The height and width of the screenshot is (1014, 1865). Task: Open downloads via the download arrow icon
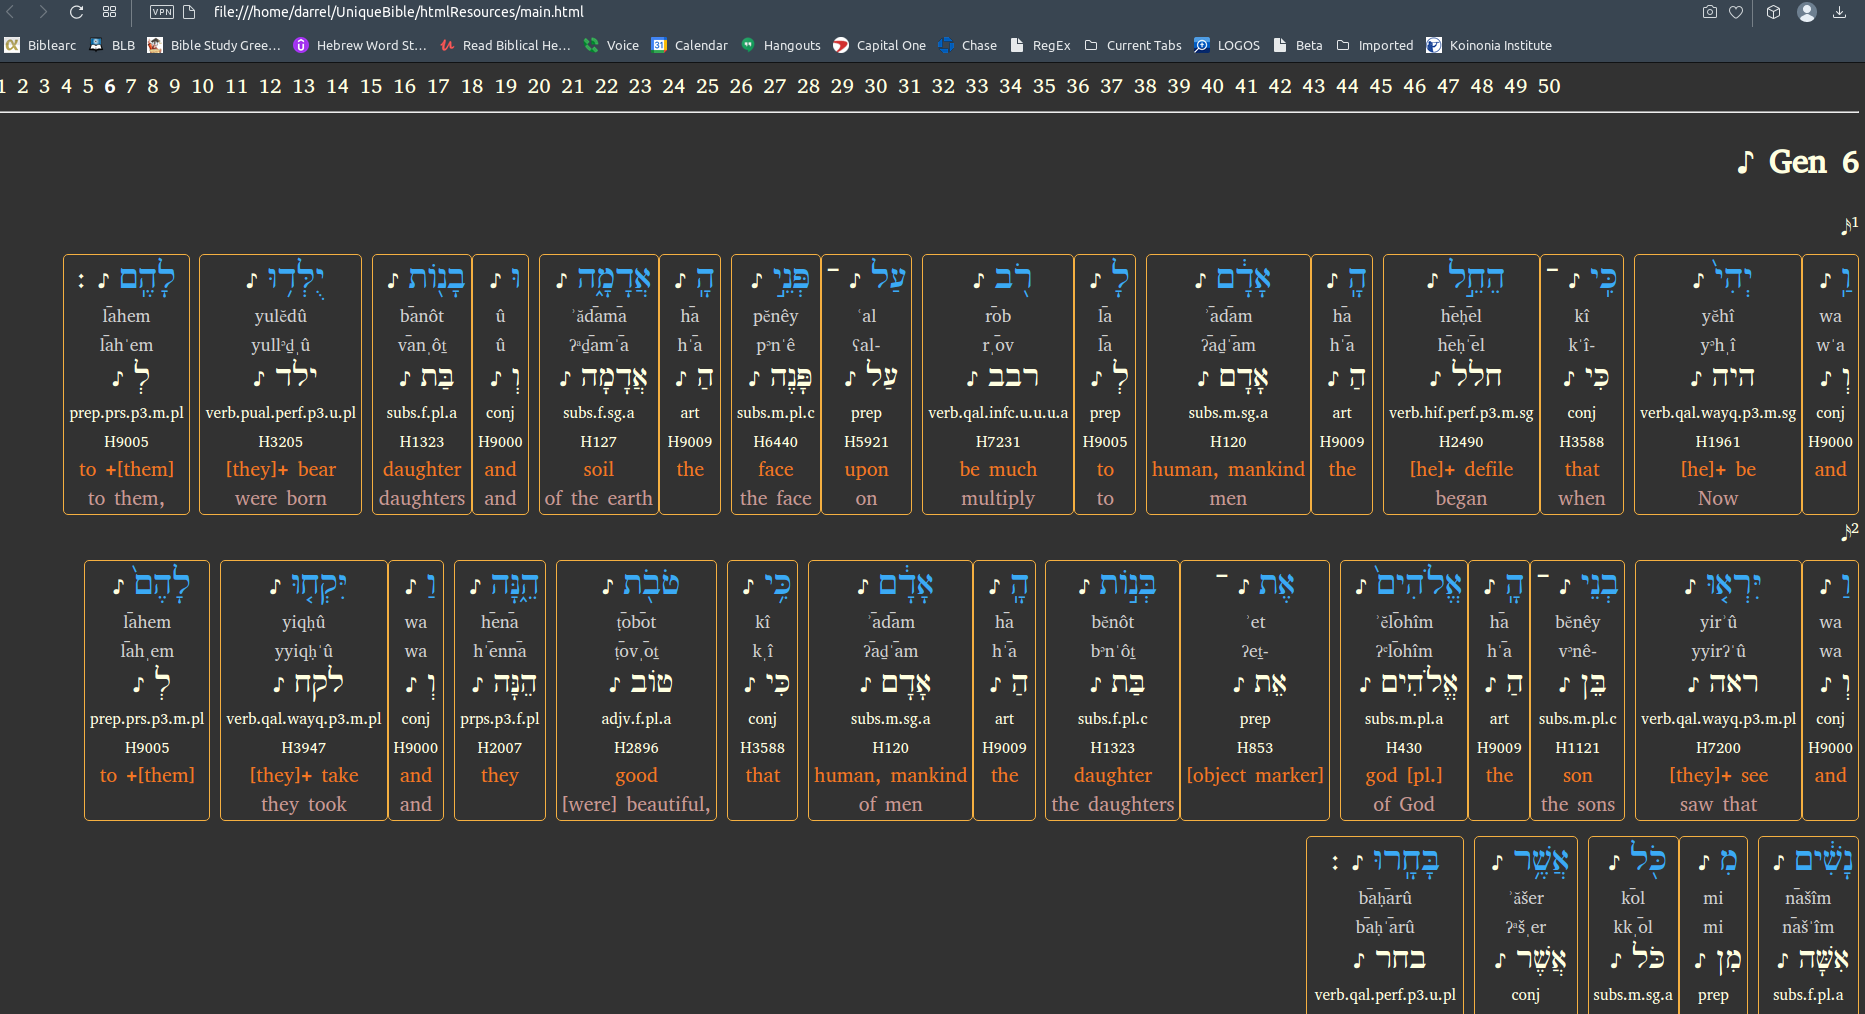(x=1840, y=12)
